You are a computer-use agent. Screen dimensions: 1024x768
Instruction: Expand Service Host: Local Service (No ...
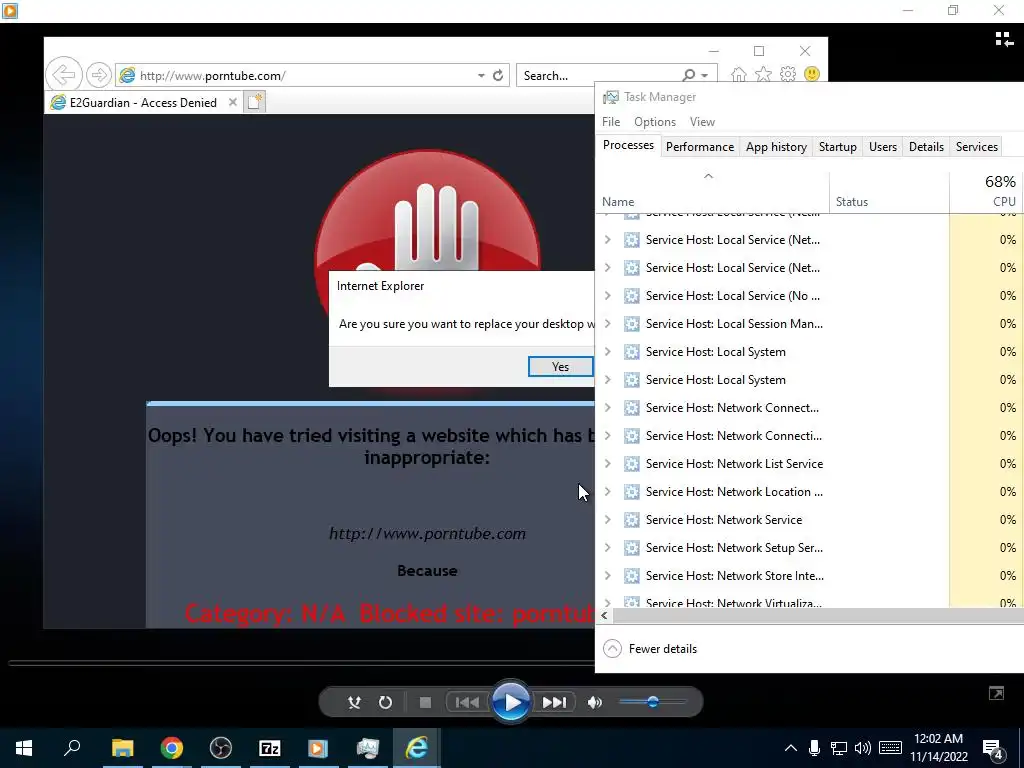[x=607, y=296]
